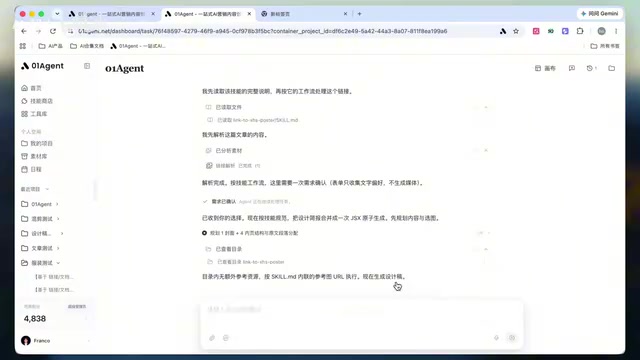This screenshot has height=360, width=640.
Task: Open a new browser tab with plus
Action: (360, 14)
